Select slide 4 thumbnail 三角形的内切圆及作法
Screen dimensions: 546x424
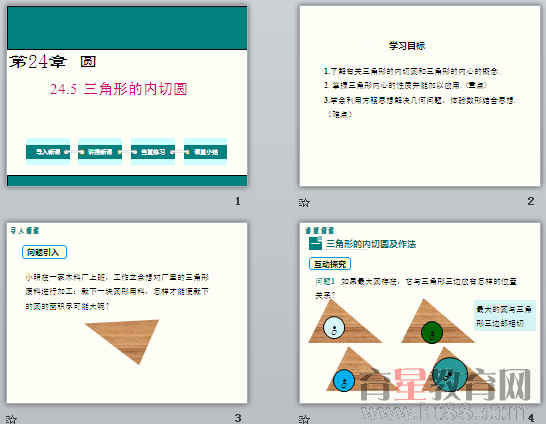click(x=420, y=313)
